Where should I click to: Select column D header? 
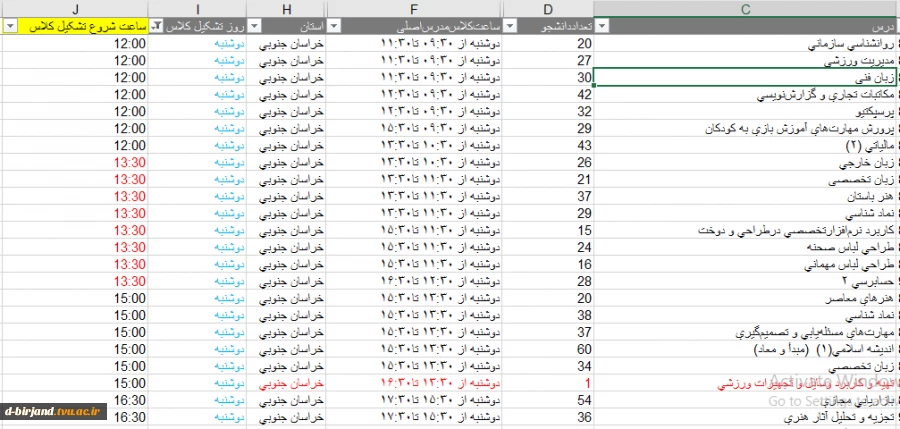pos(548,9)
